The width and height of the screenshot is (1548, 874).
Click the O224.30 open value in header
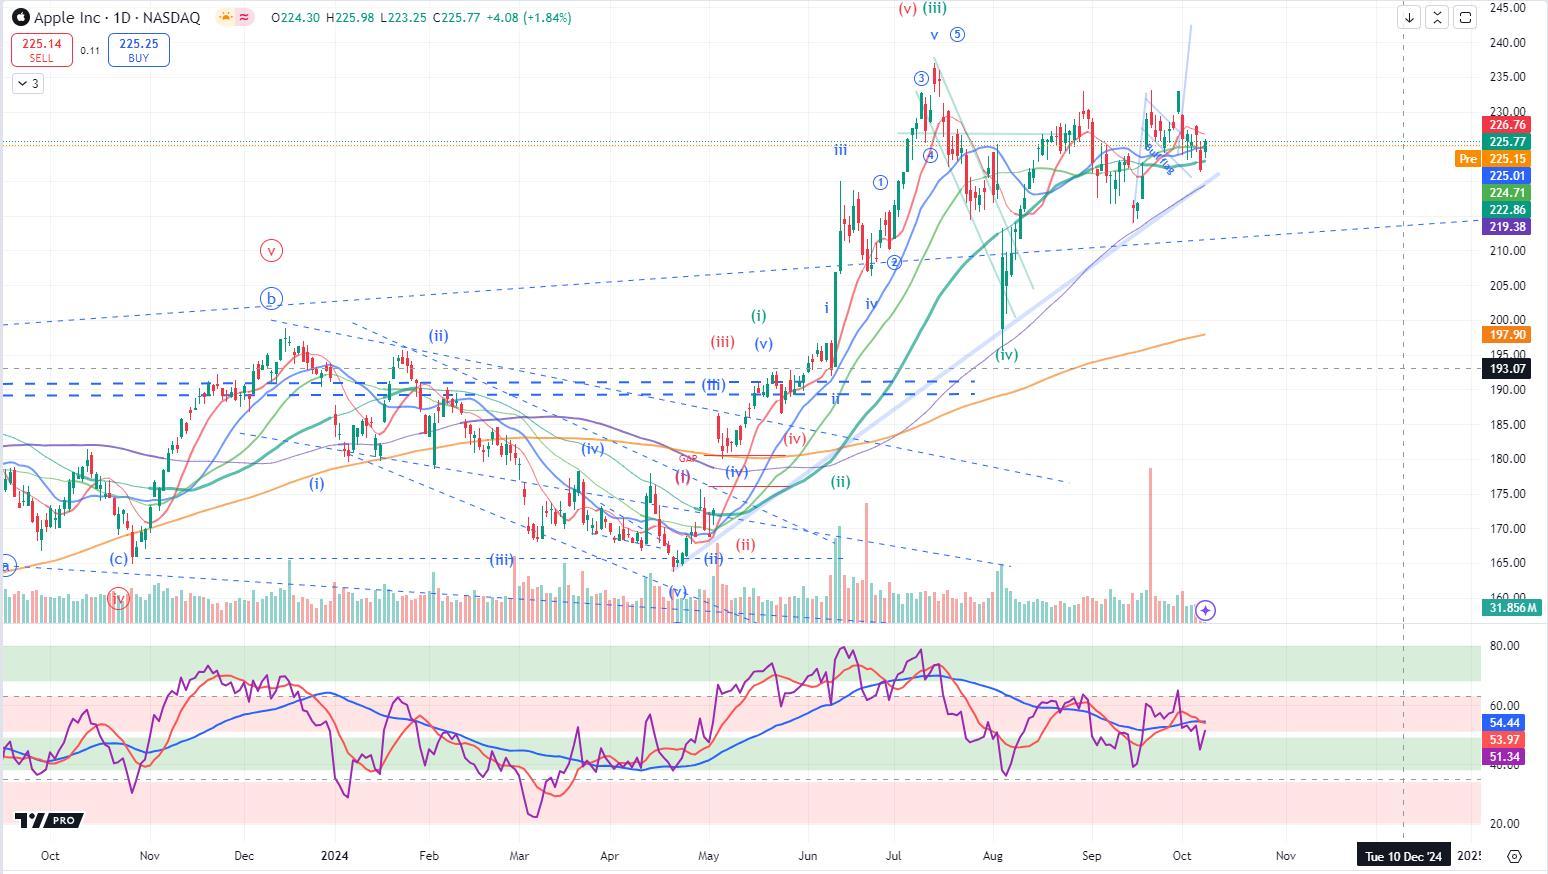[297, 18]
